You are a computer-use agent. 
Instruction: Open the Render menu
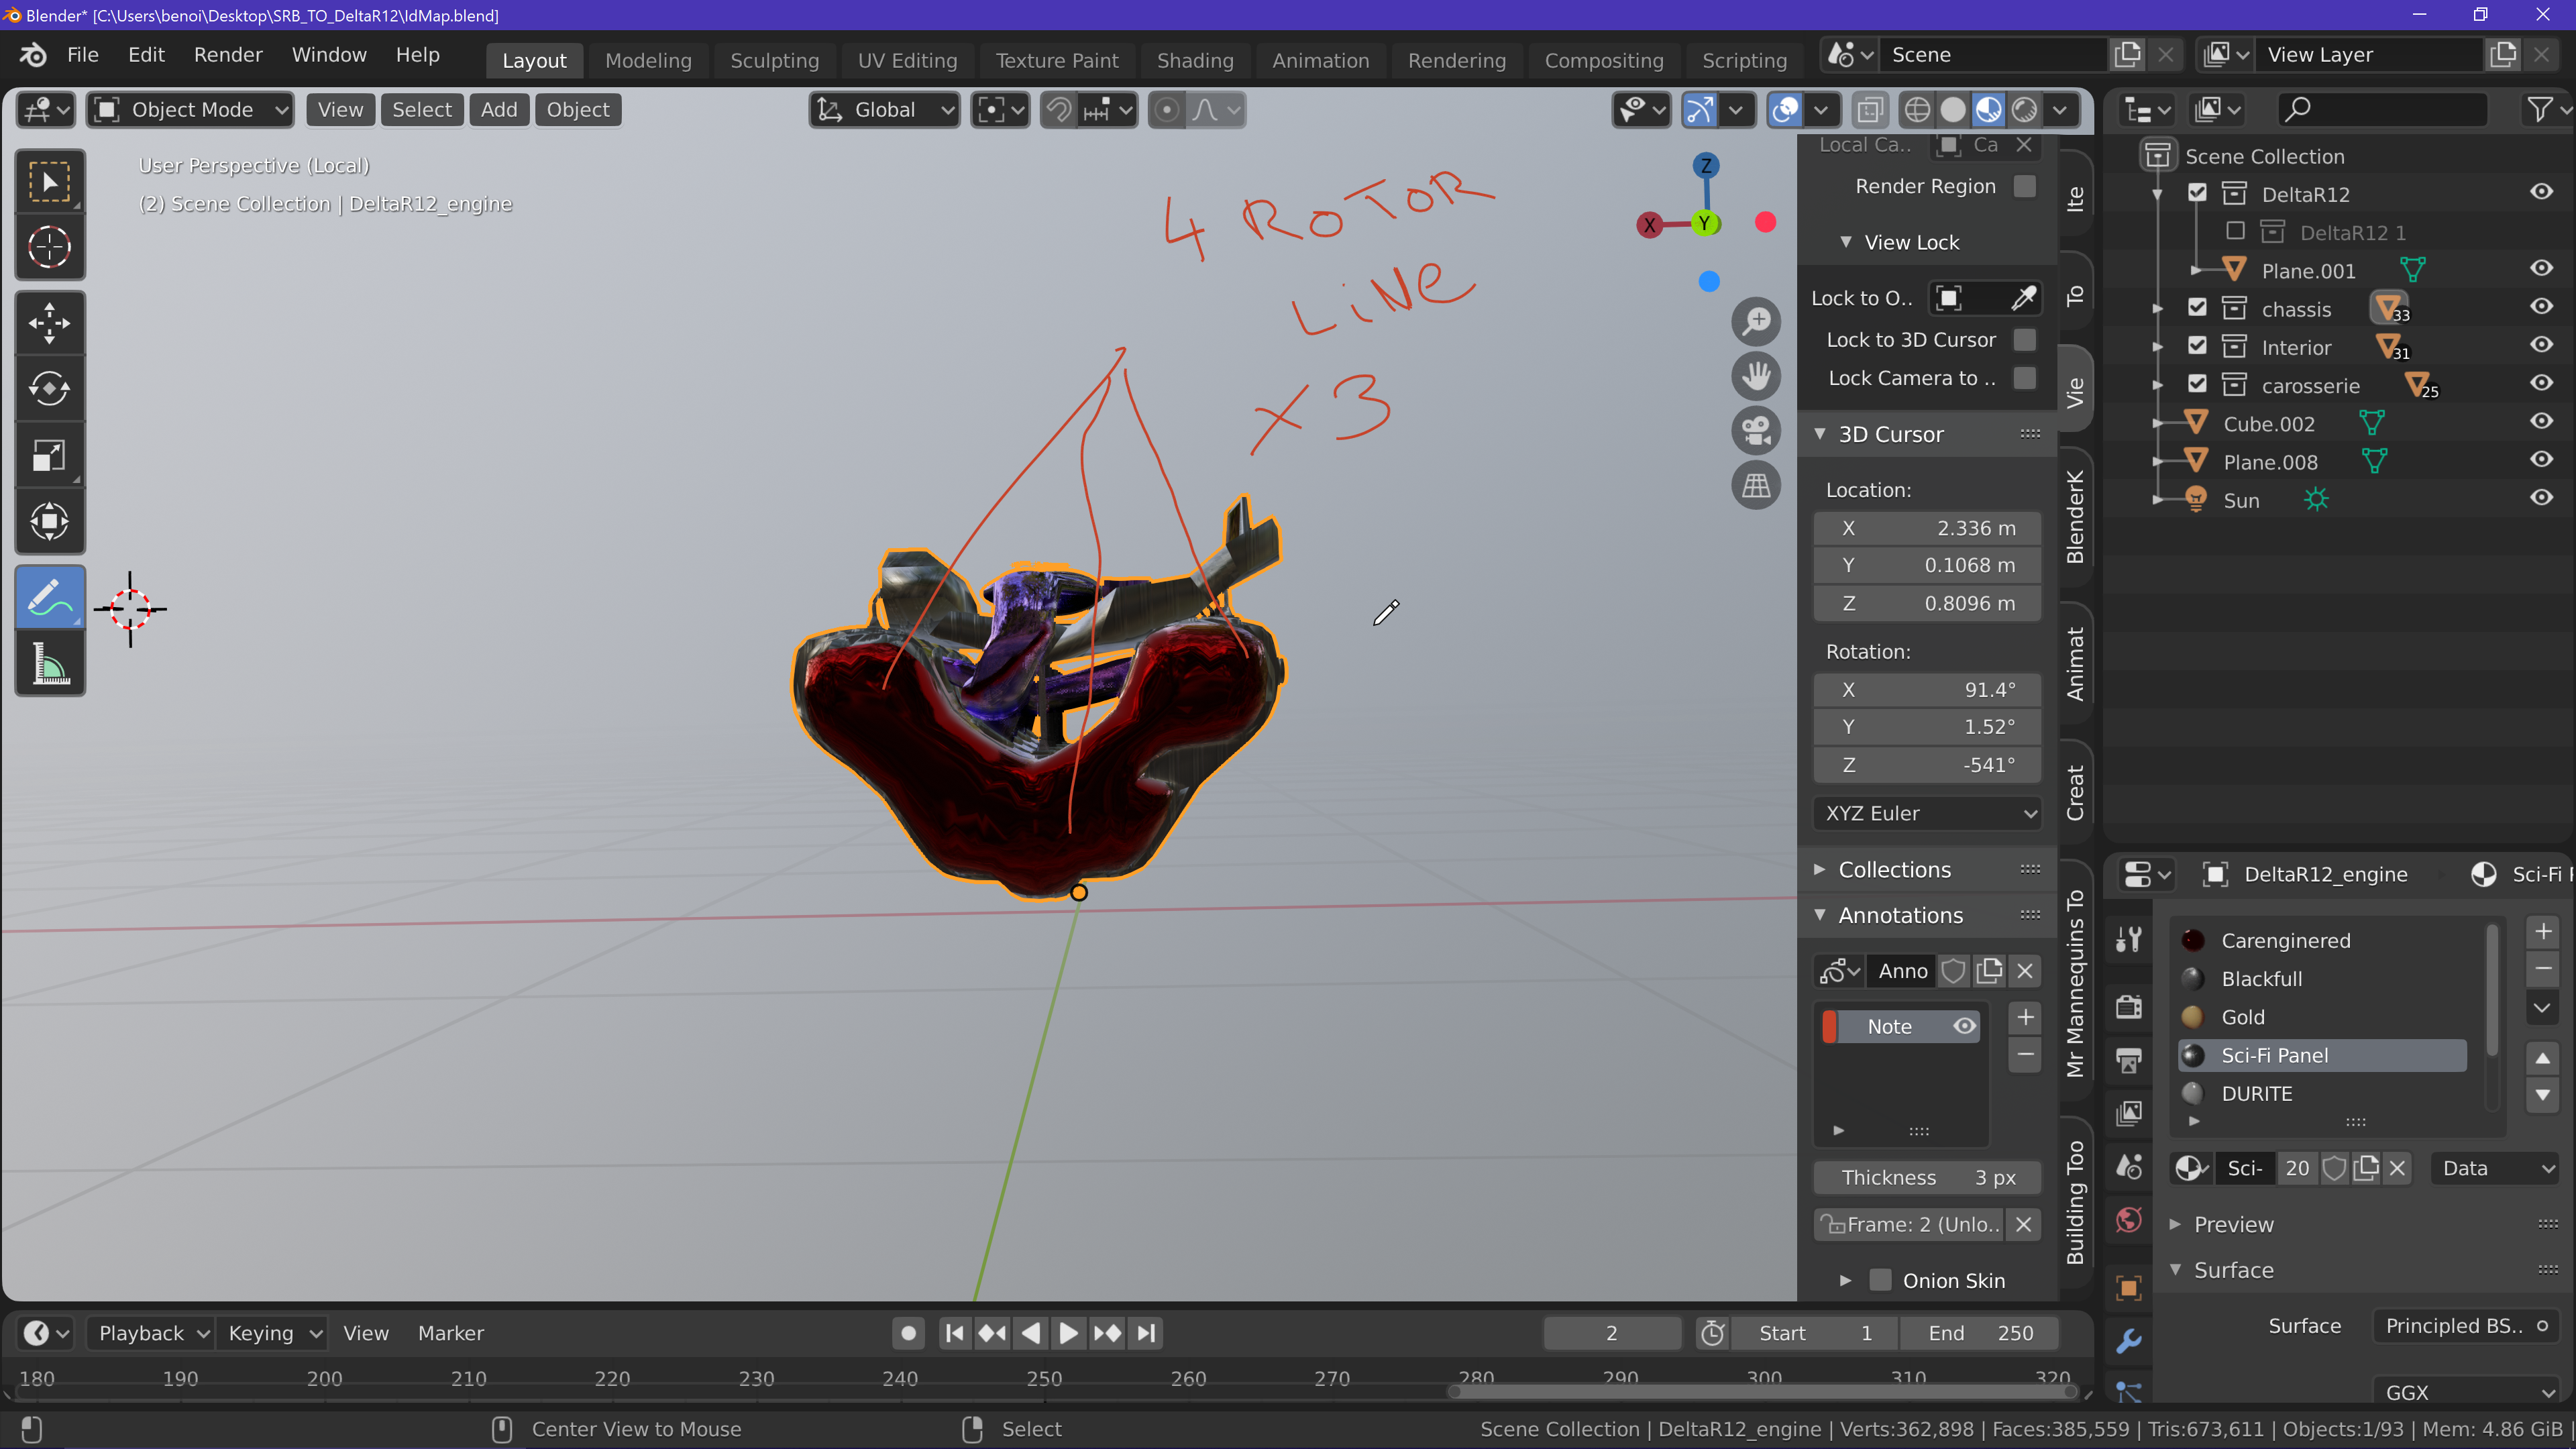[228, 55]
